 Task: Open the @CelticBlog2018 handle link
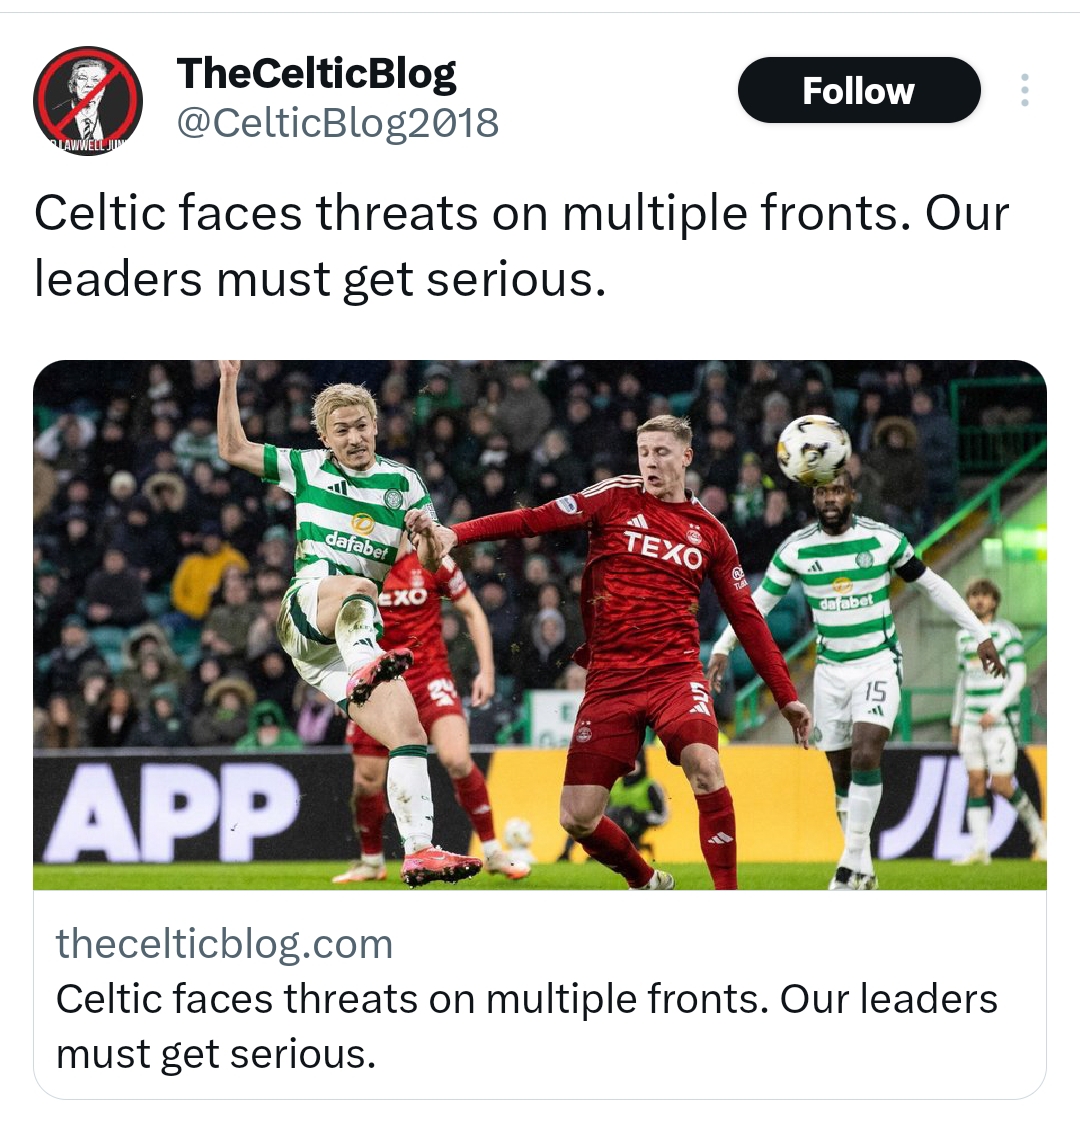pos(338,122)
